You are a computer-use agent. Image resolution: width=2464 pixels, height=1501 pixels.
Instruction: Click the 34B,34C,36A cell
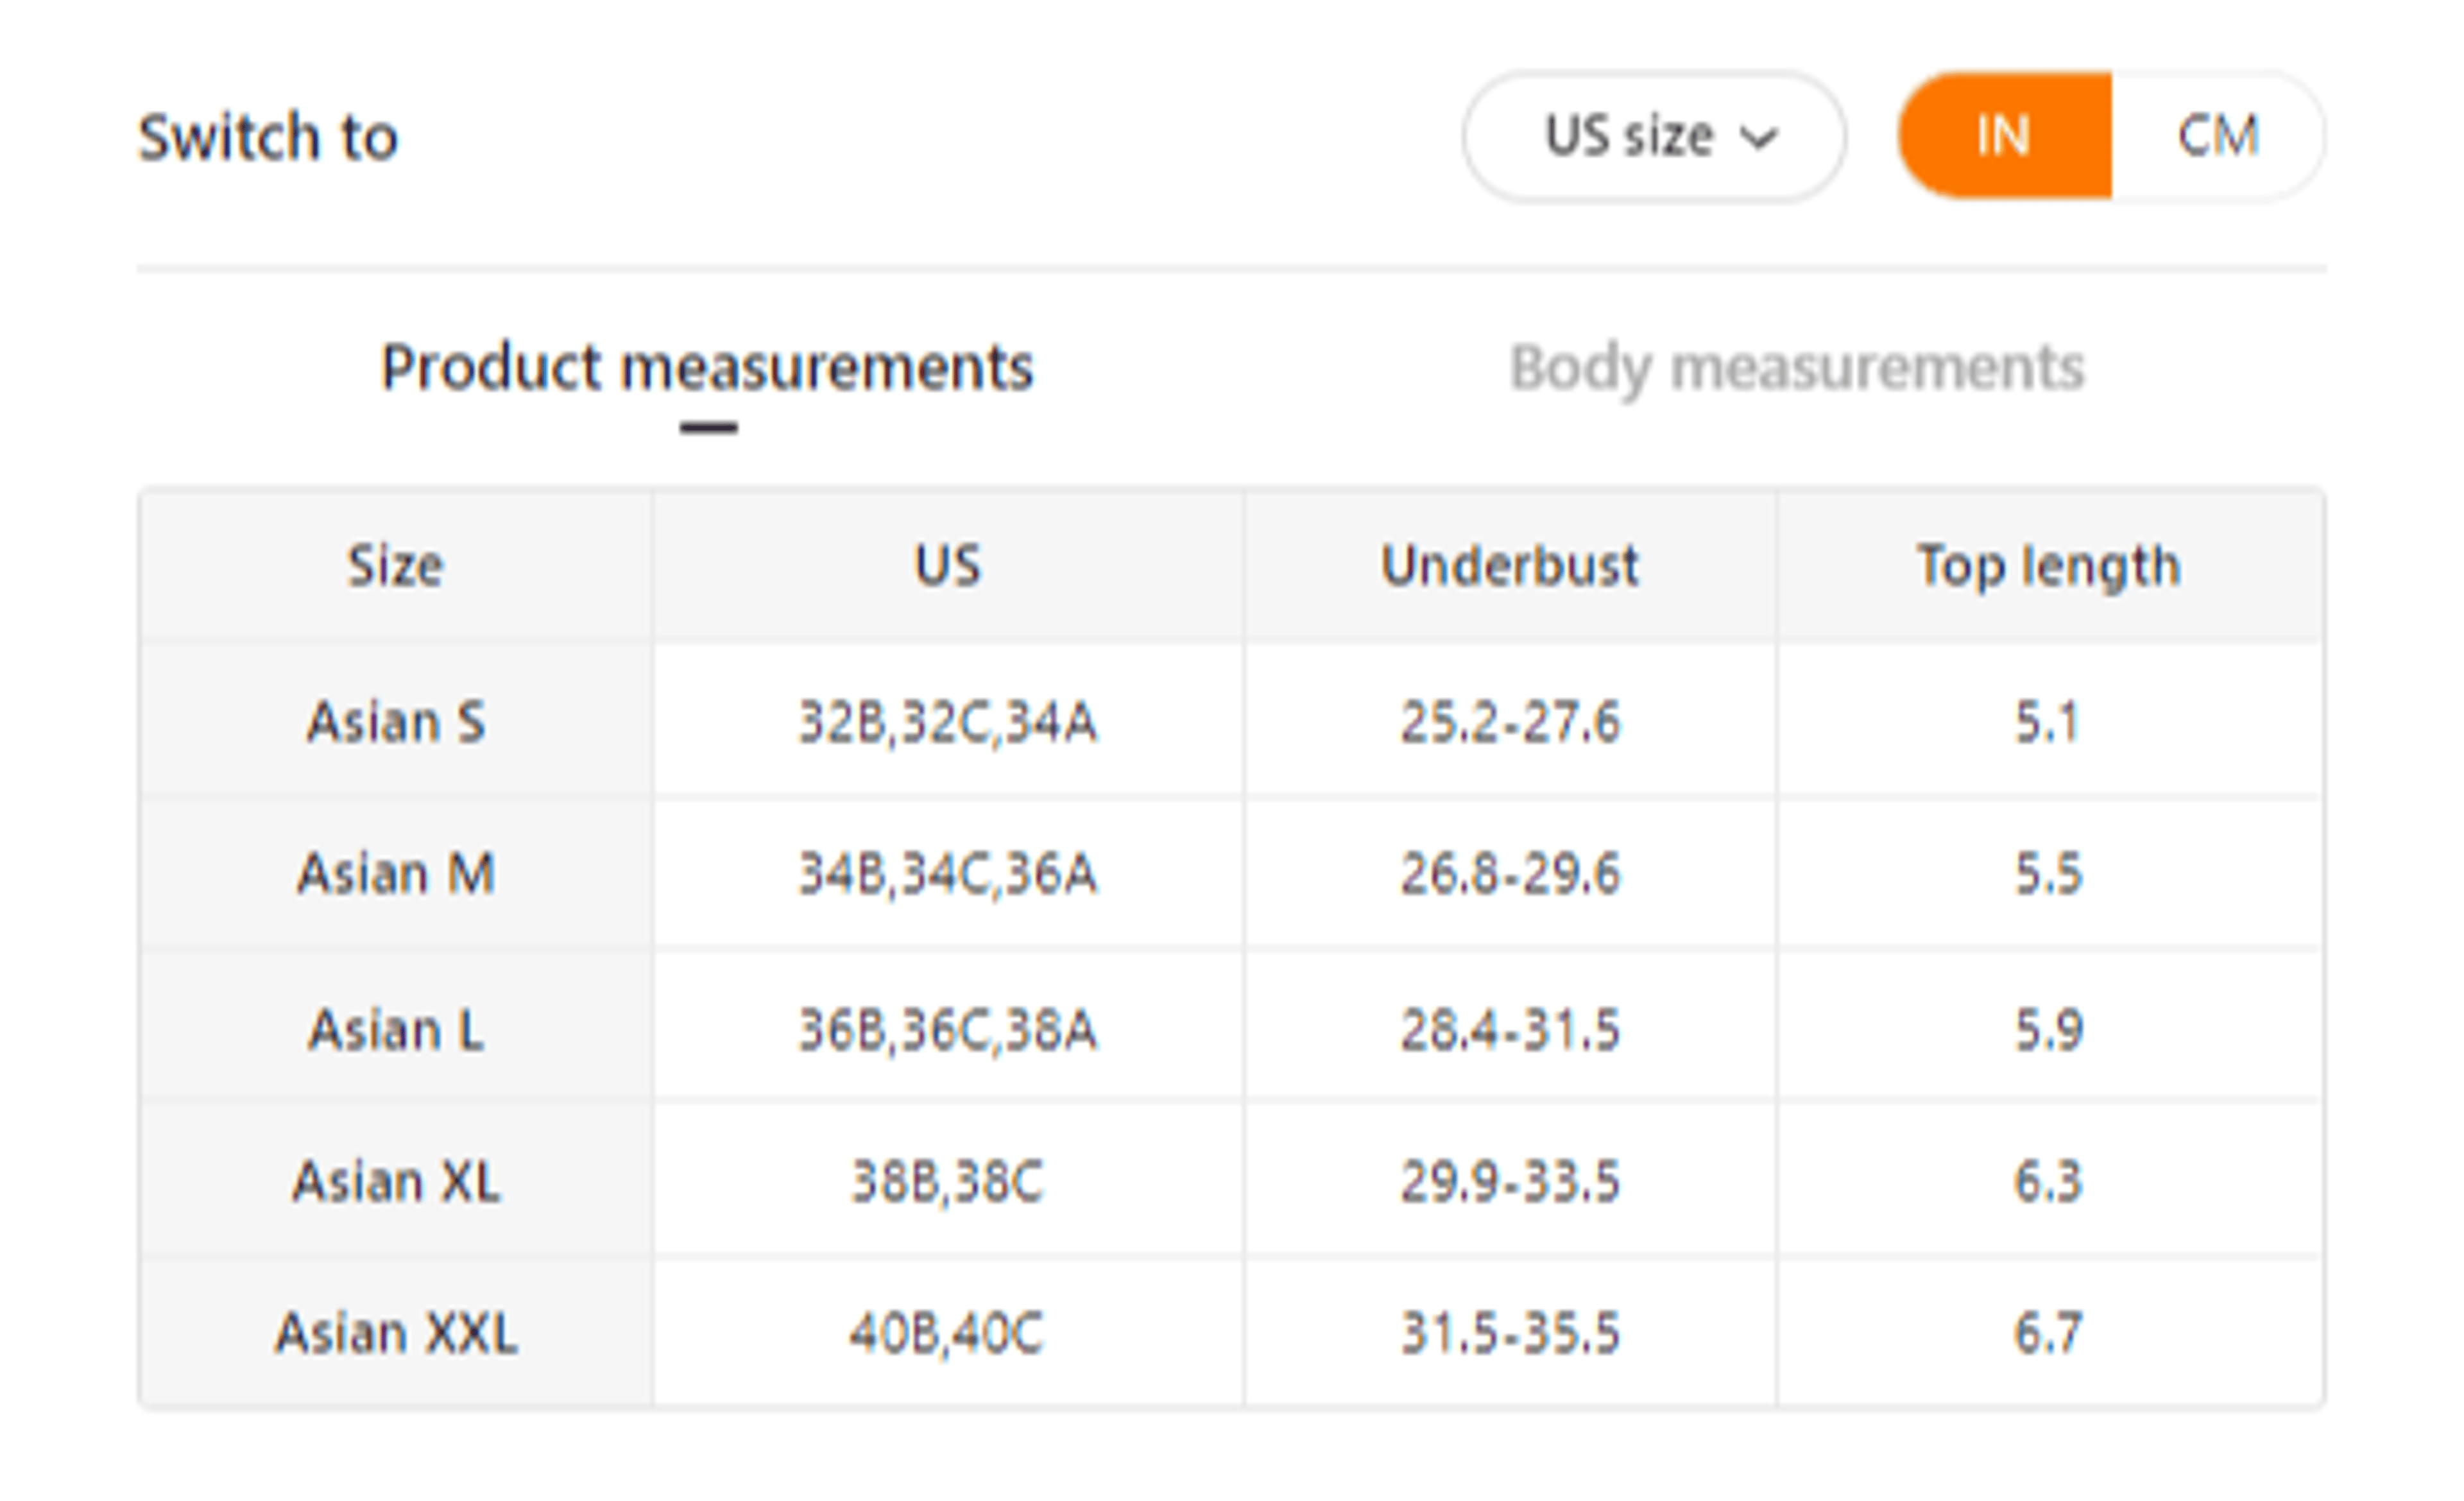pos(948,873)
